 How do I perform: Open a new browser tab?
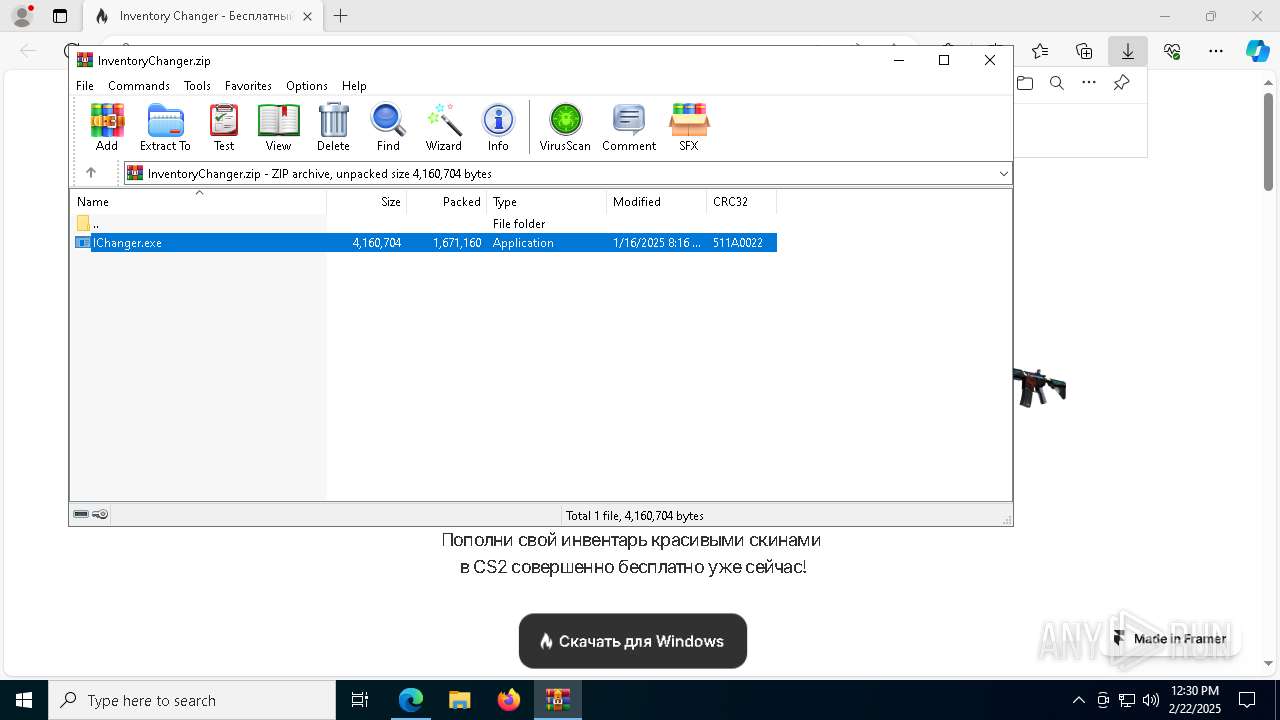341,16
